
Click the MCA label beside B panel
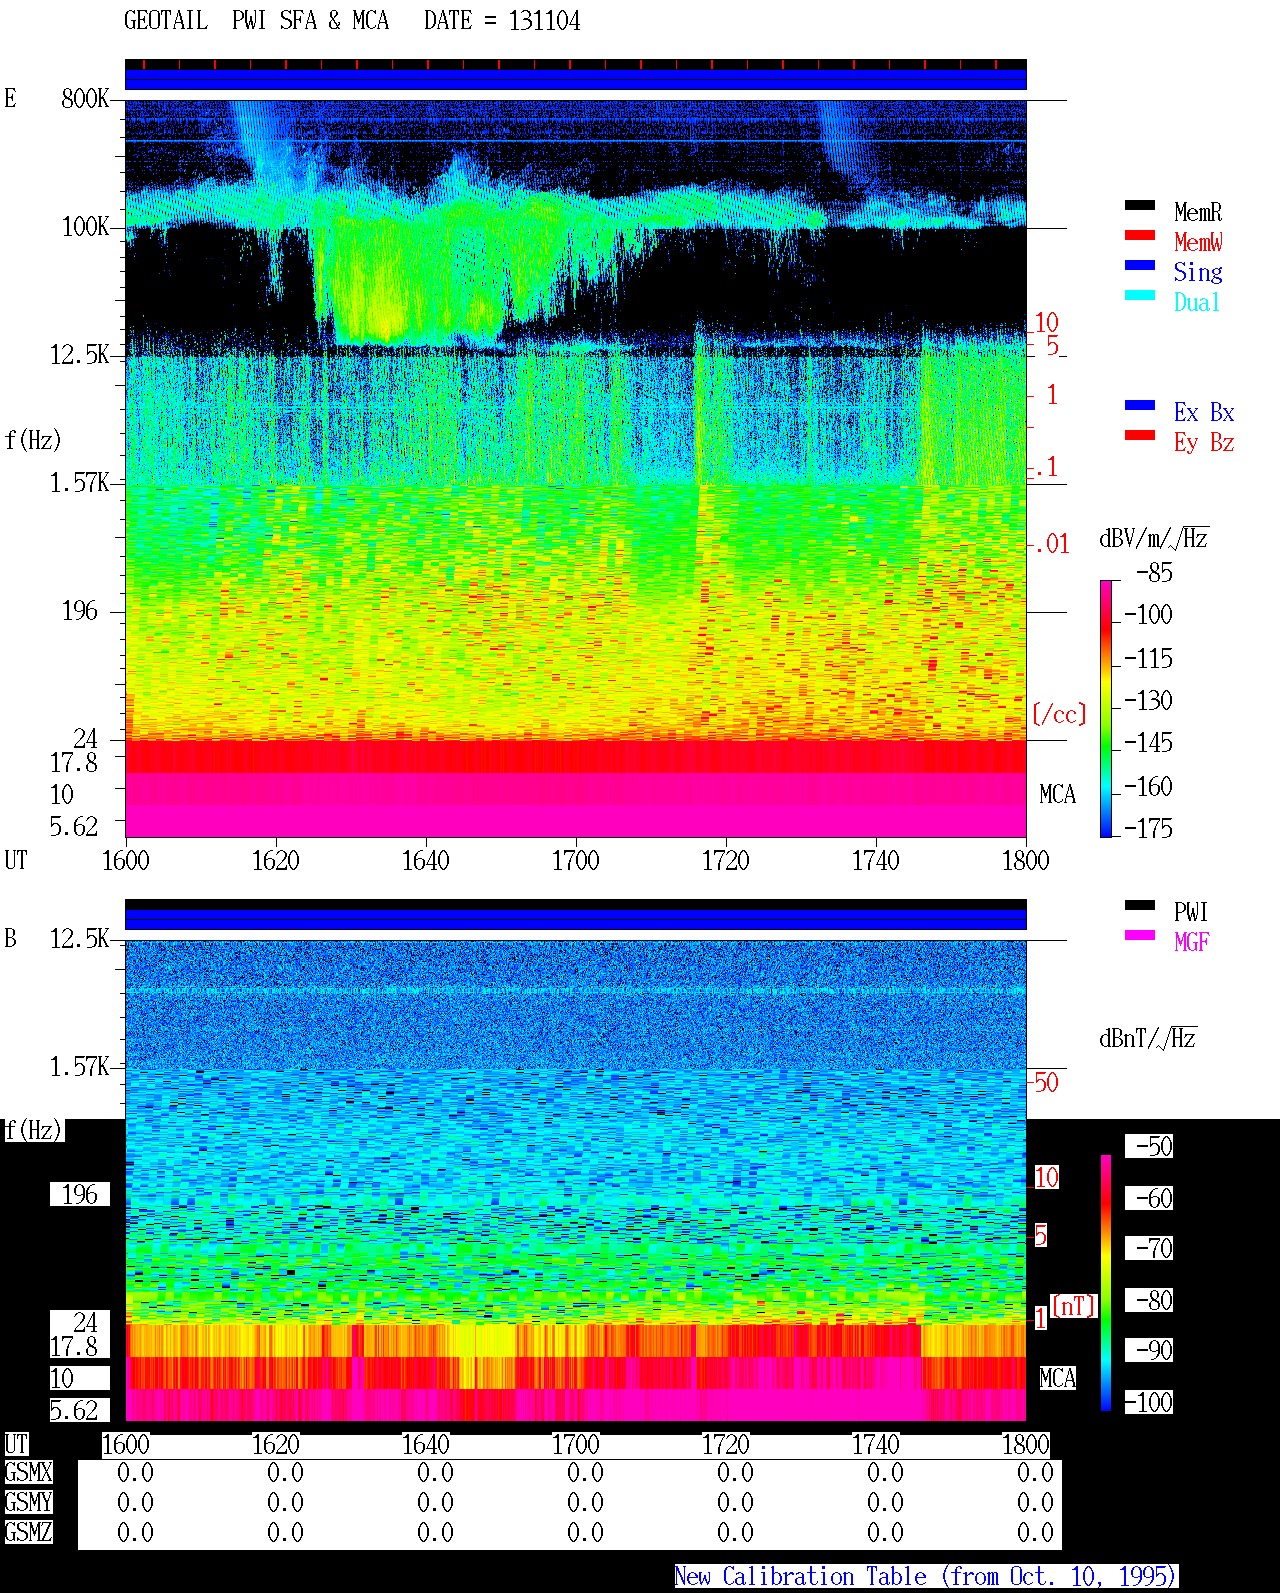(1058, 1379)
